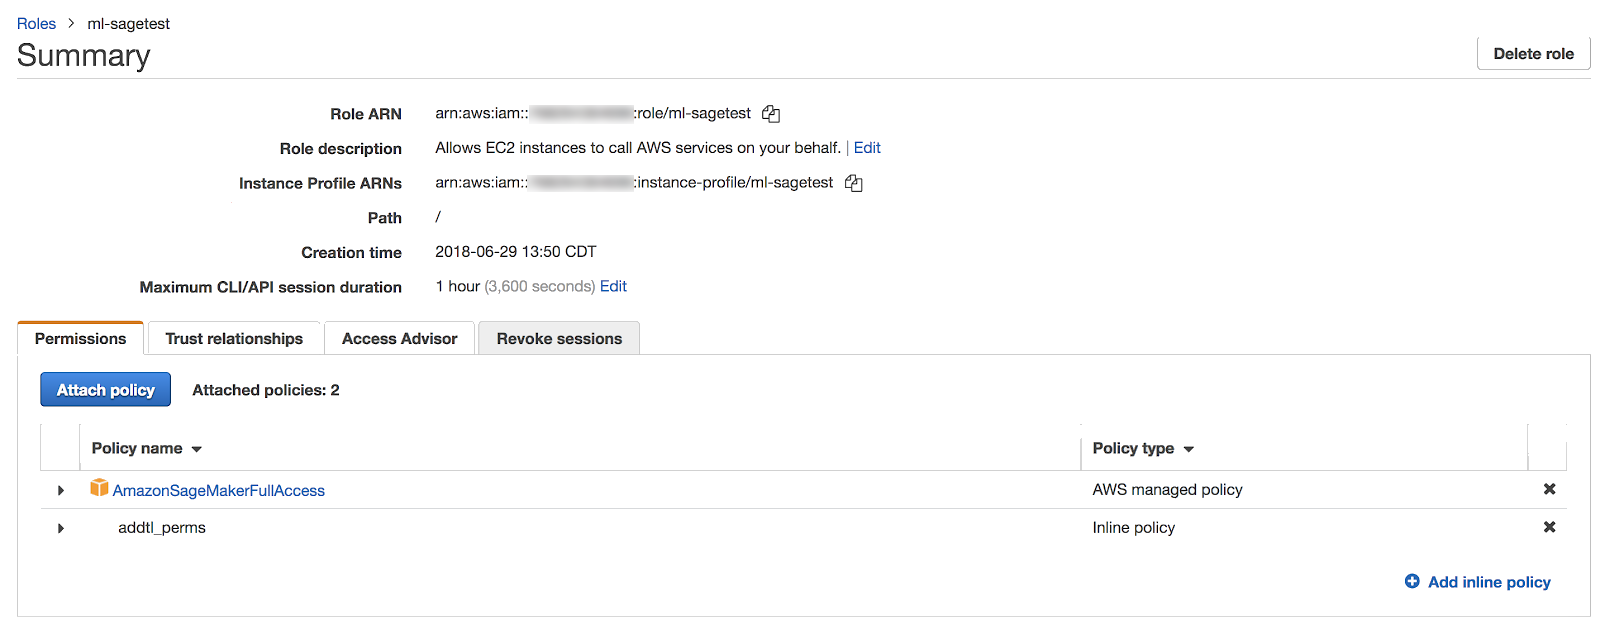Remove the addtl_perms inline policy with X
This screenshot has width=1600, height=629.
point(1549,527)
